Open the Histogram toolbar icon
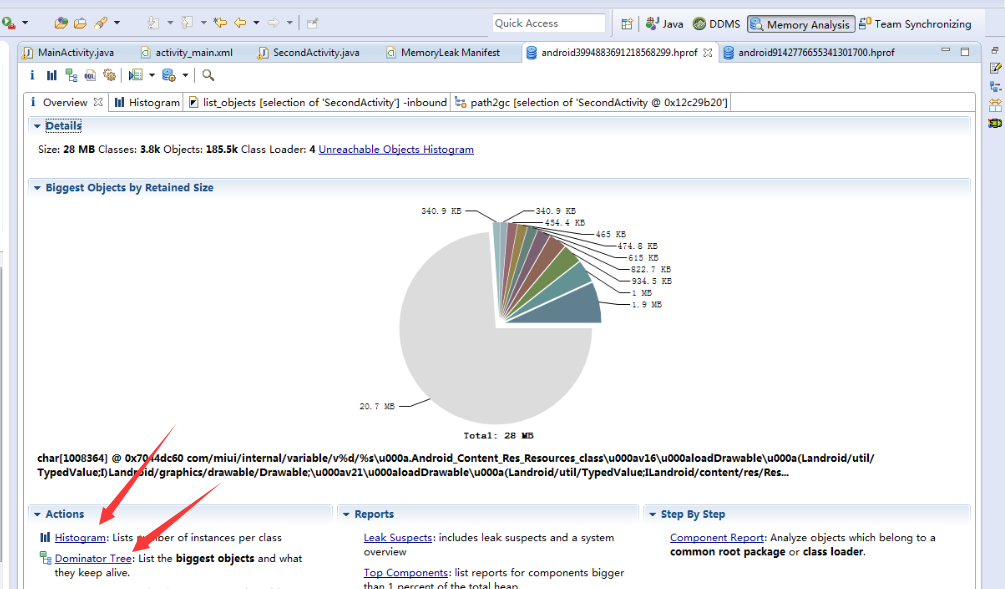Image resolution: width=1005 pixels, height=589 pixels. [51, 75]
